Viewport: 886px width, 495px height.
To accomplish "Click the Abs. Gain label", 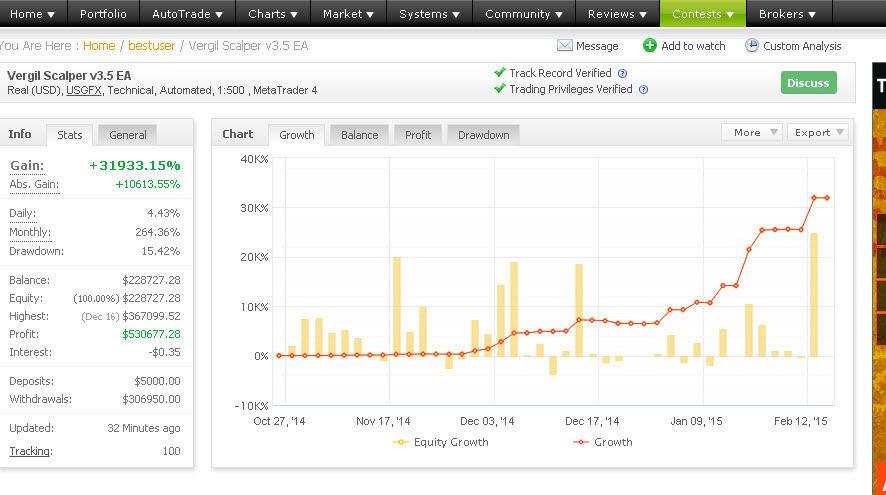I will coord(34,184).
